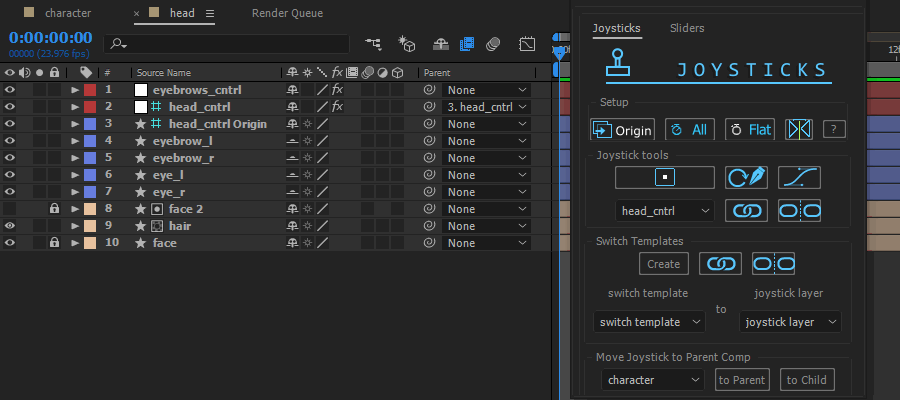This screenshot has width=900, height=400.
Task: Click the chain-link bind icon beside head_cntrl
Action: click(746, 211)
